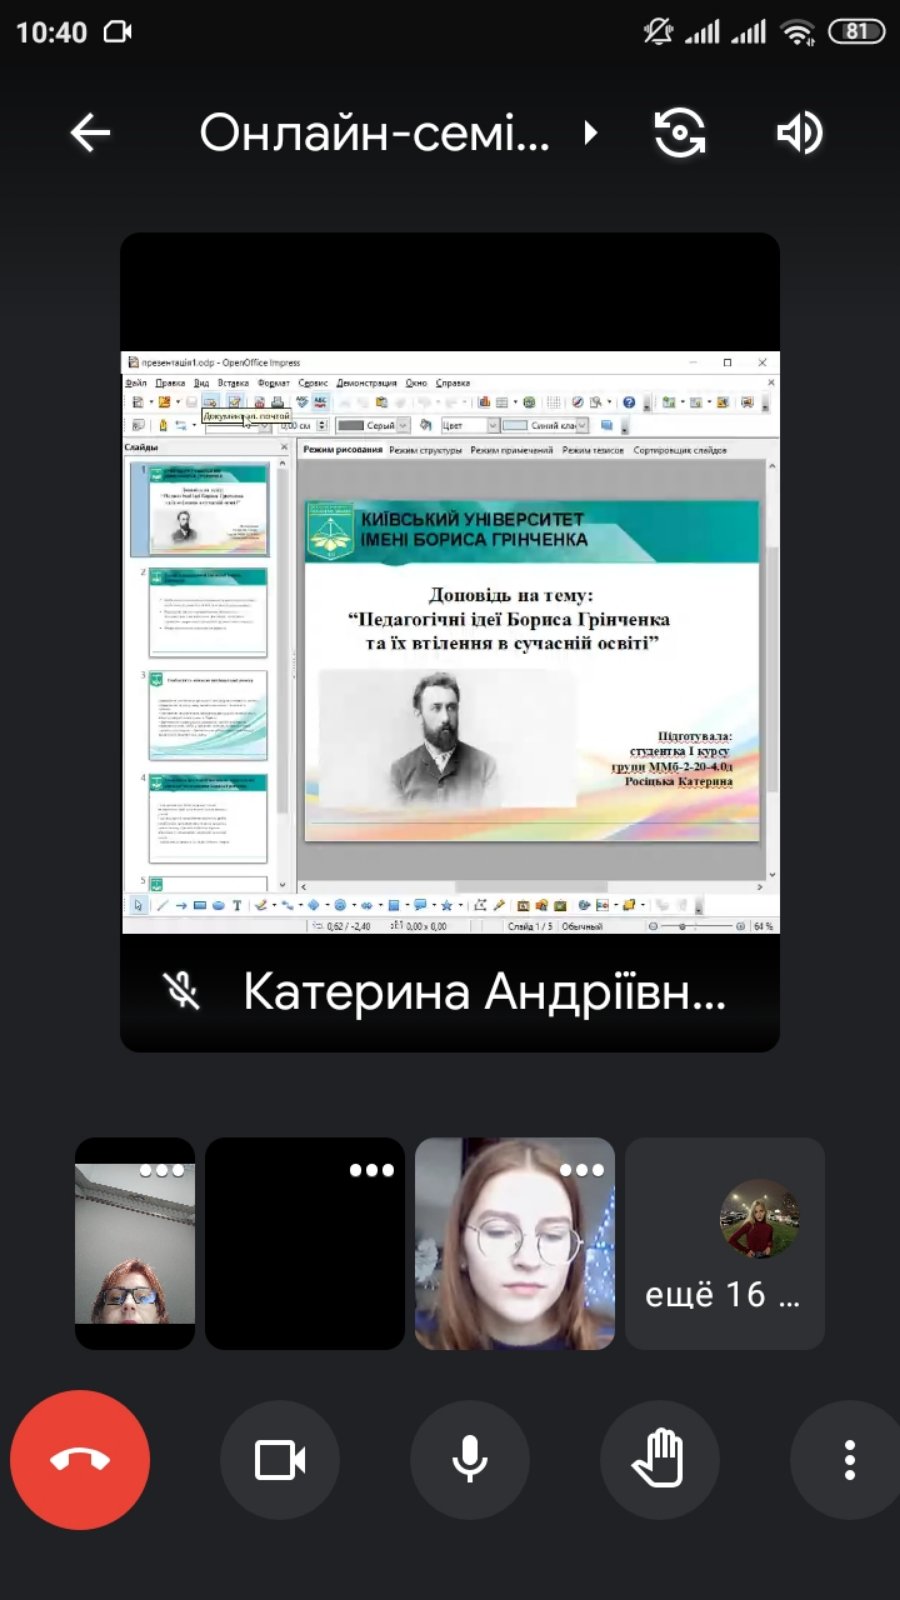900x1600 pixels.
Task: Hang up with the red end call button
Action: (x=80, y=1460)
